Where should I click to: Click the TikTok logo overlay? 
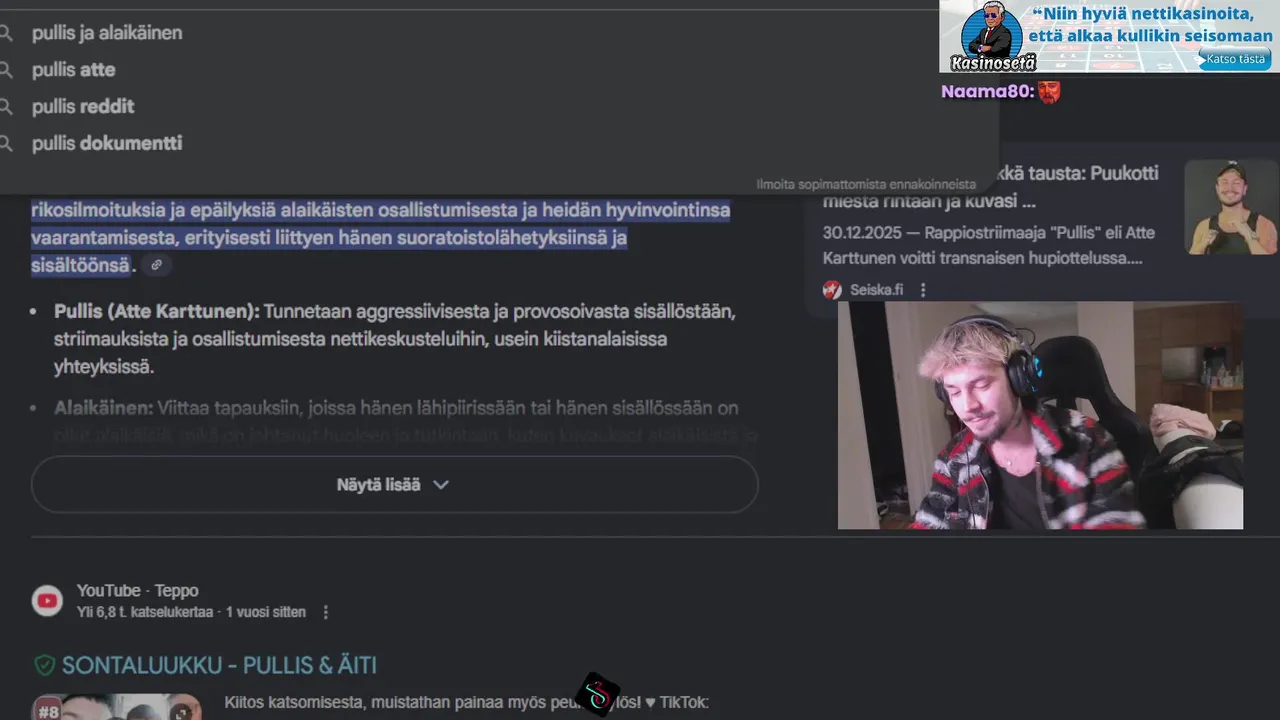[x=598, y=695]
